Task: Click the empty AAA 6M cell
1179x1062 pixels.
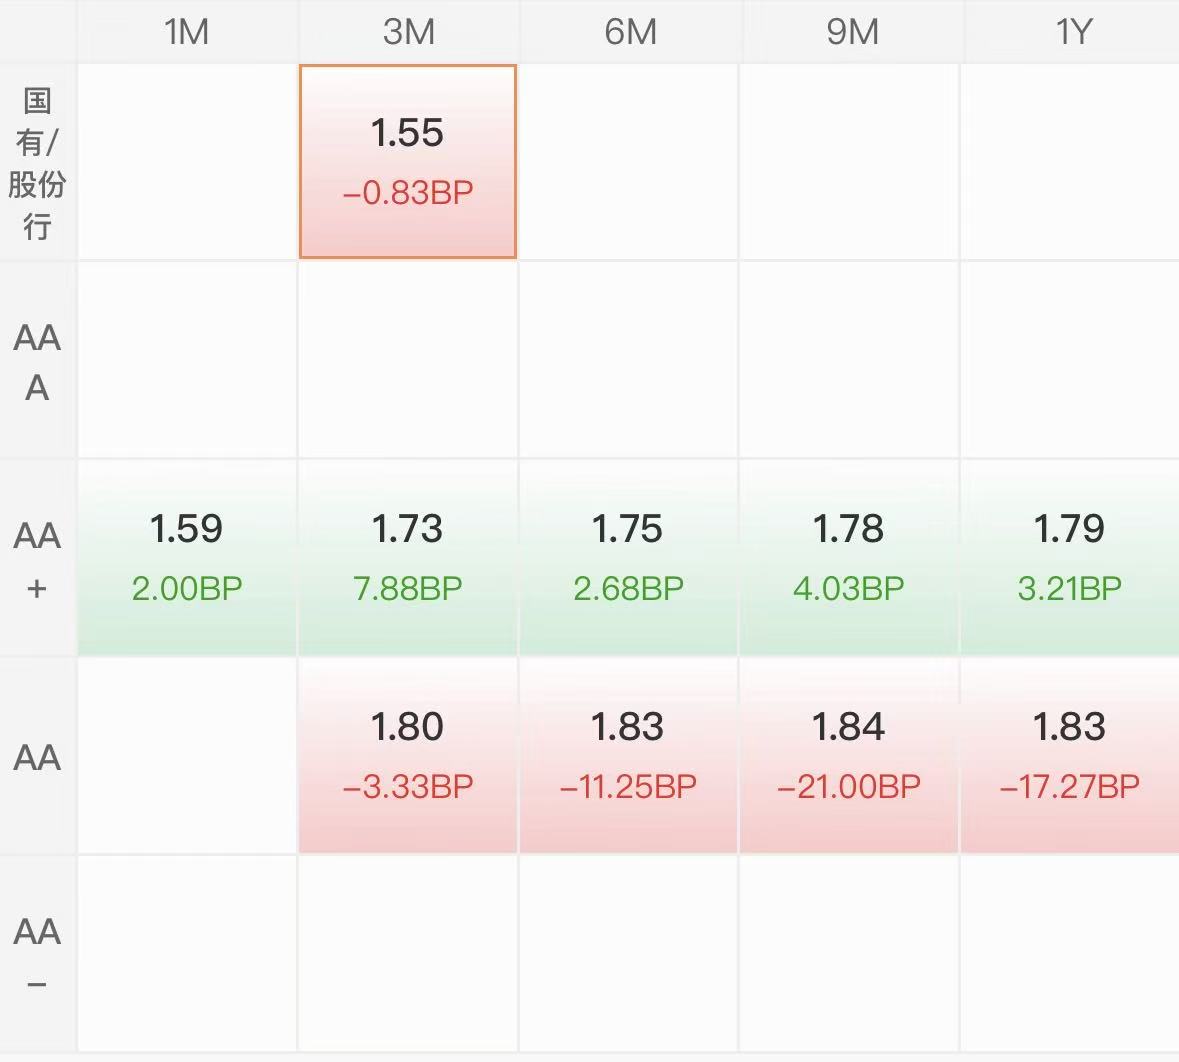Action: 628,360
